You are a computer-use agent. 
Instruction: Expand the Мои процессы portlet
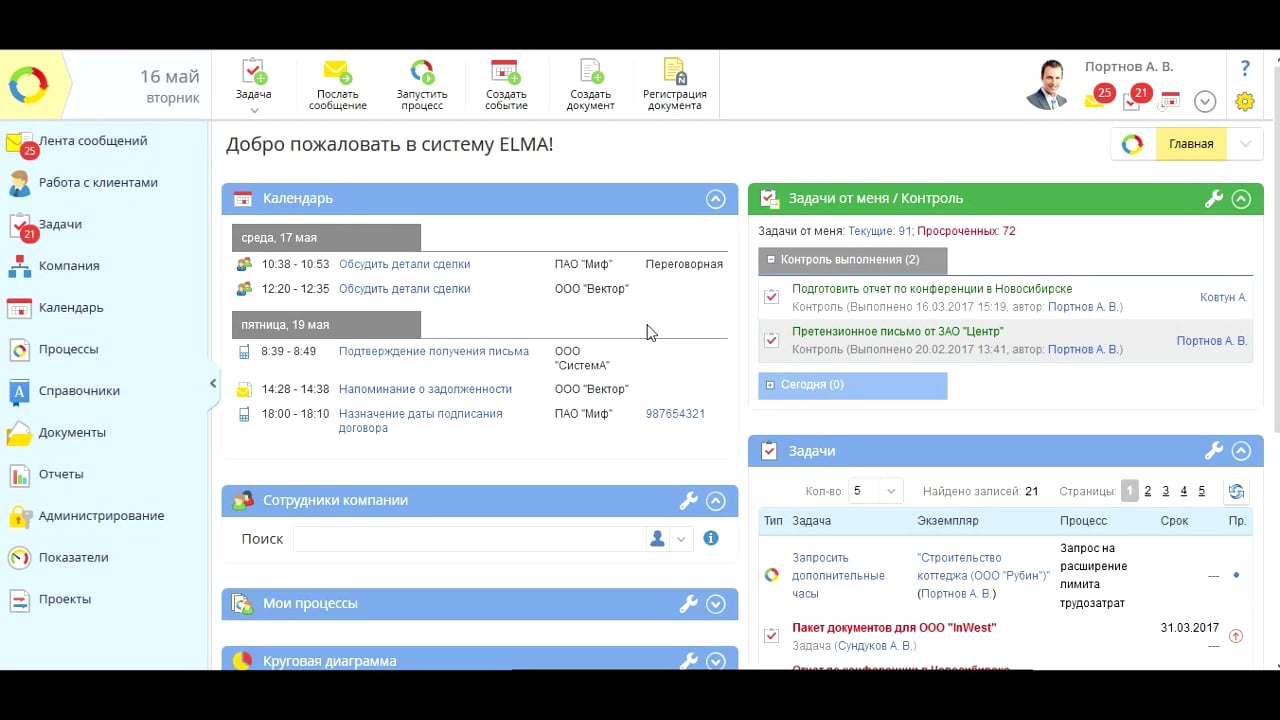pyautogui.click(x=715, y=604)
